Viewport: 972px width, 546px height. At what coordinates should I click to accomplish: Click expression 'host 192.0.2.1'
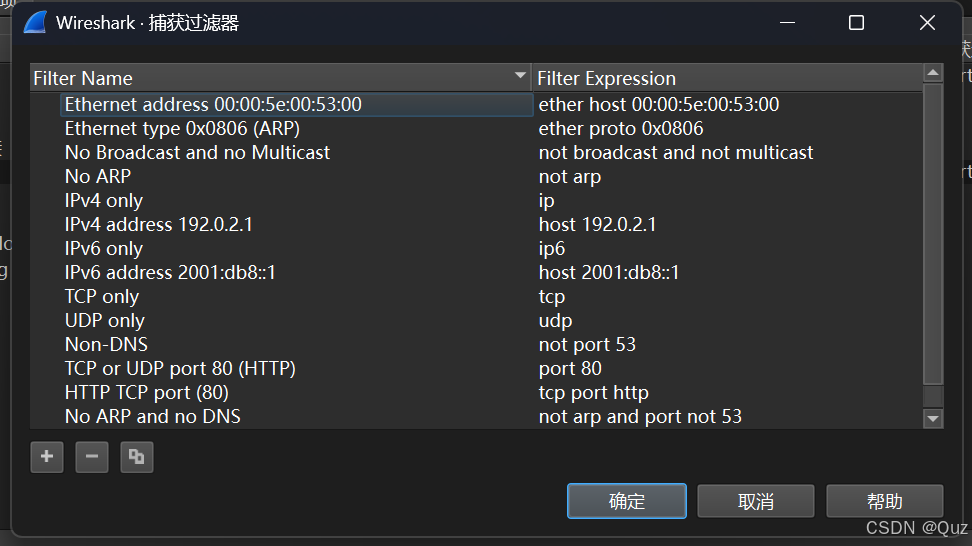(597, 224)
